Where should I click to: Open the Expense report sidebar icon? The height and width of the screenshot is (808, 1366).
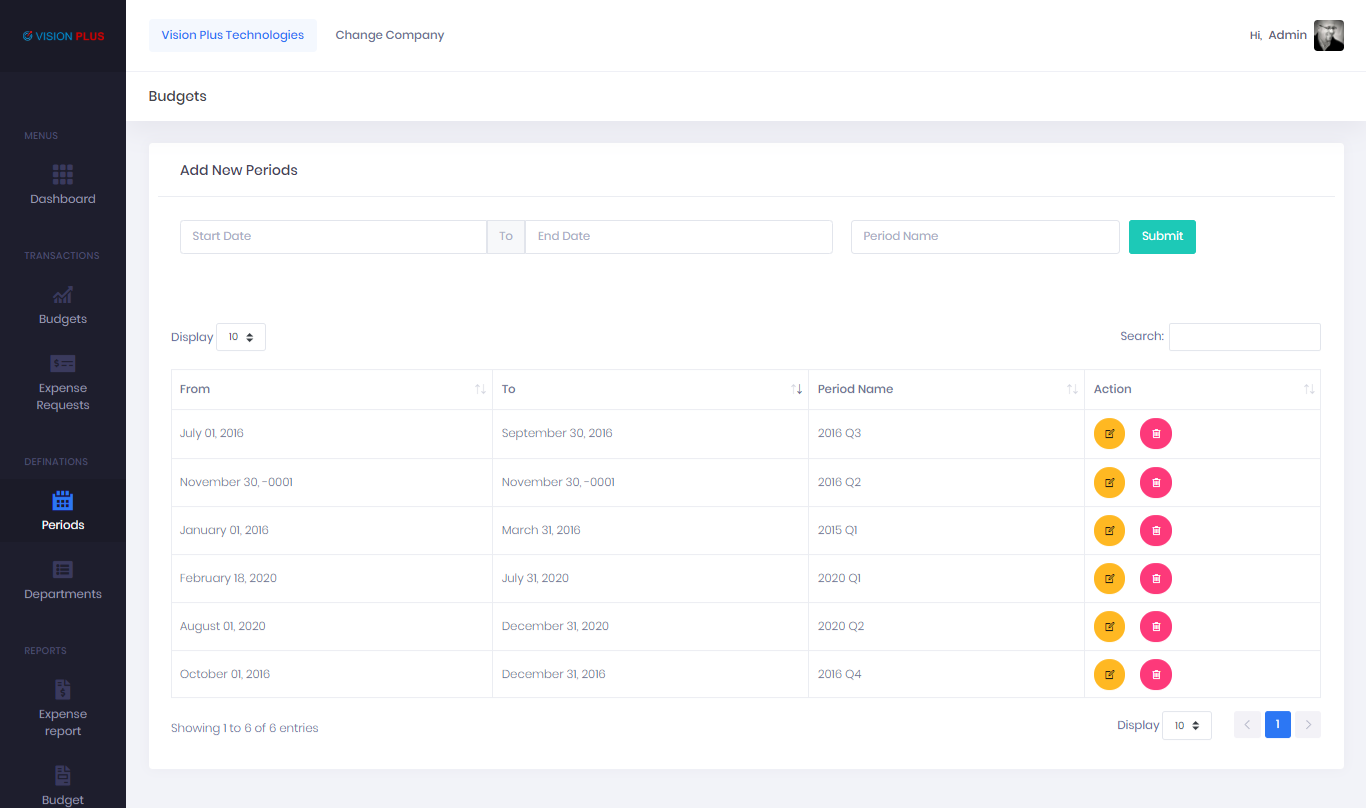point(63,690)
